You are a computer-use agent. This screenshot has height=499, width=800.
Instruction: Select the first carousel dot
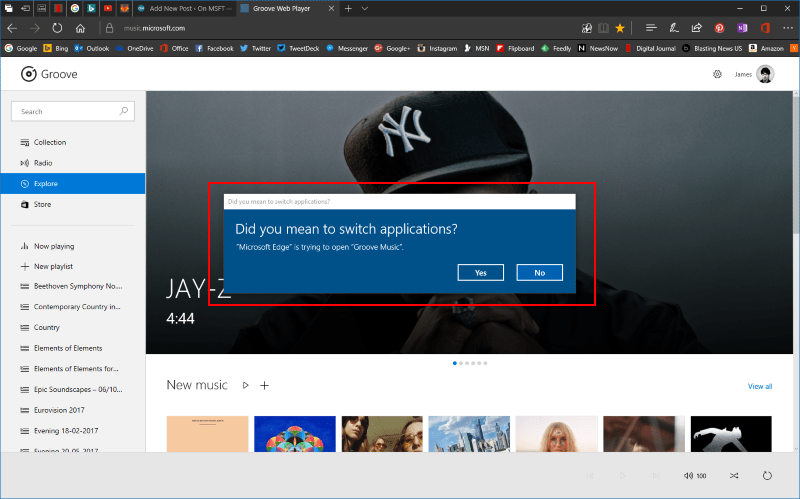[455, 363]
